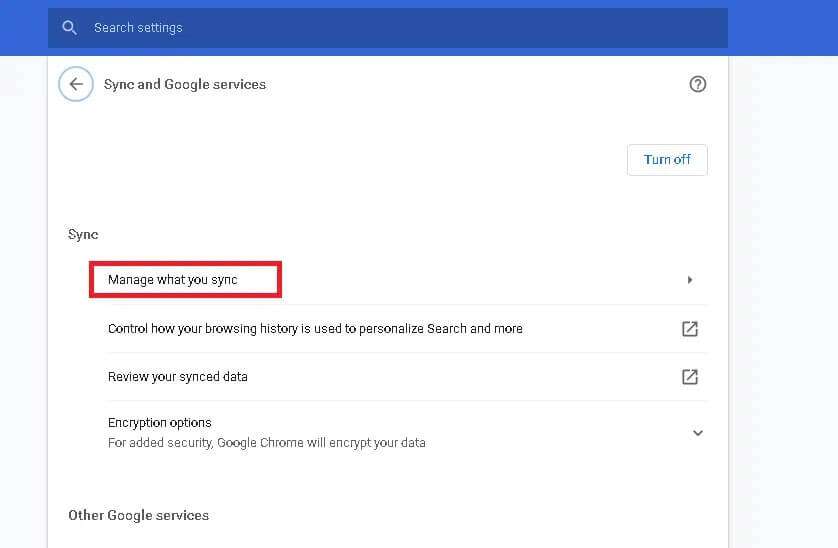Turn off sync with Turn off button
838x548 pixels.
[667, 159]
